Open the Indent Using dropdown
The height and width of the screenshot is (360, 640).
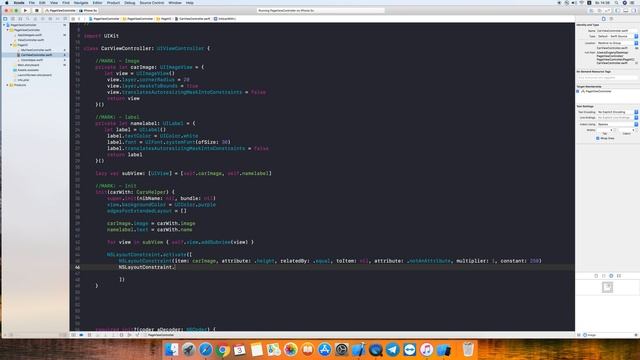pyautogui.click(x=617, y=124)
